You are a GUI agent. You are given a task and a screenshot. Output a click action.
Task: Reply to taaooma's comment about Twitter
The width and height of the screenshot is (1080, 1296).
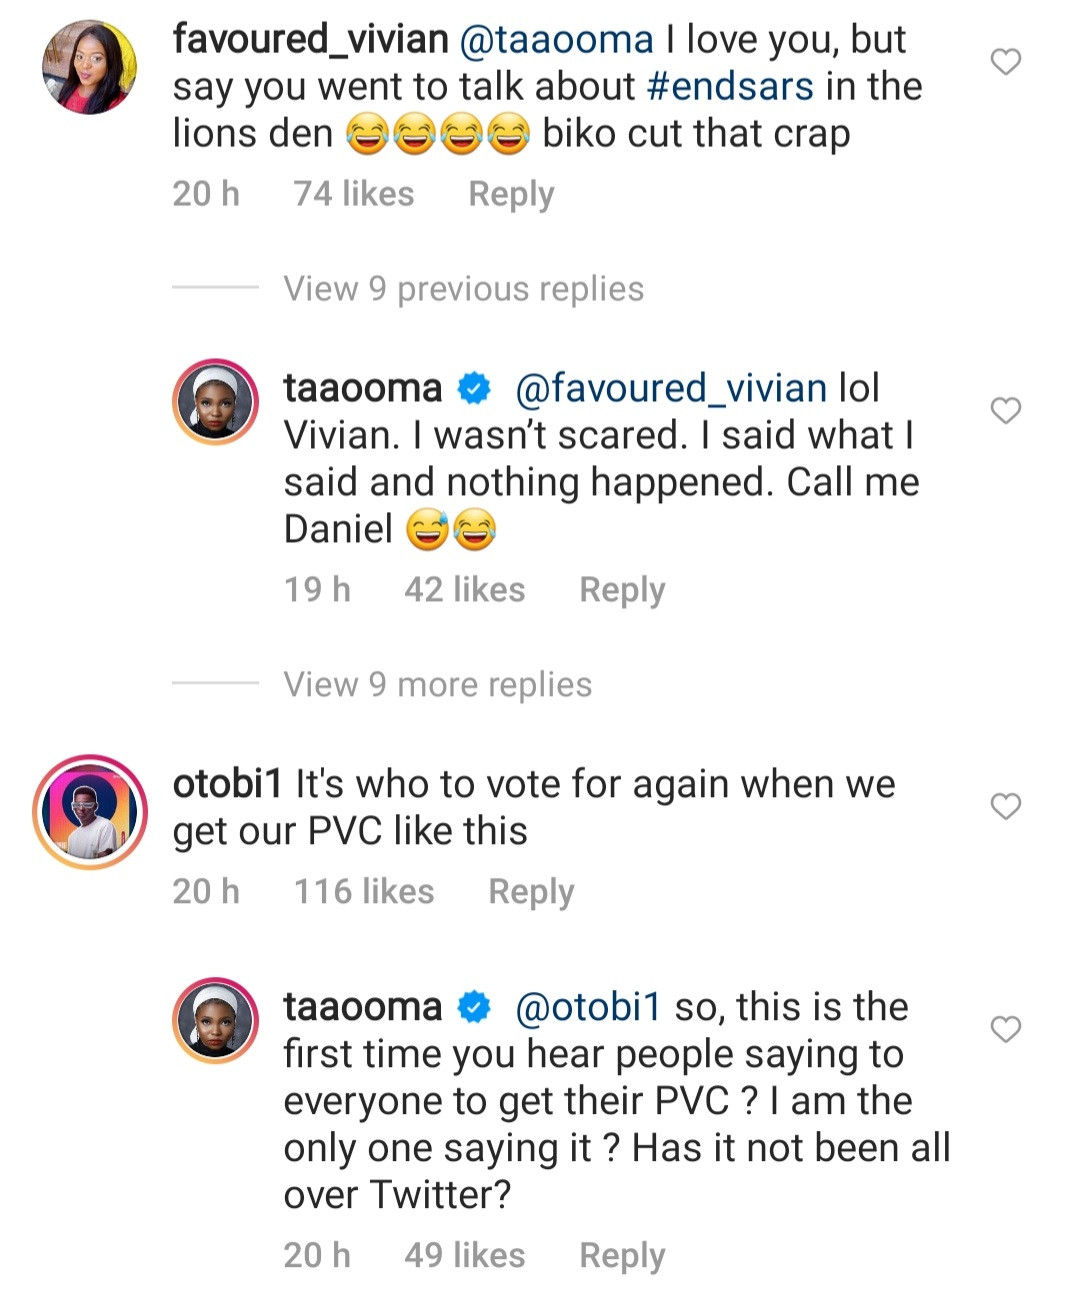(x=622, y=1256)
